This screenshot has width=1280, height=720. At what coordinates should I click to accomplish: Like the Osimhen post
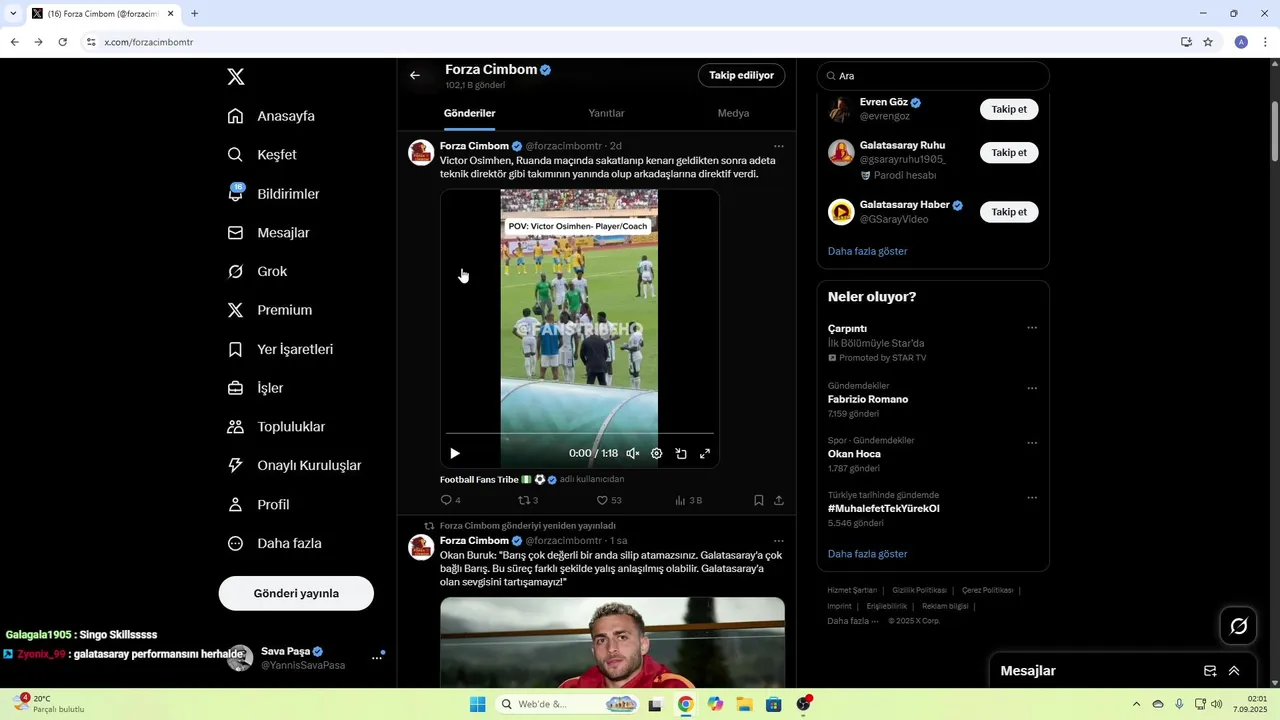click(608, 500)
